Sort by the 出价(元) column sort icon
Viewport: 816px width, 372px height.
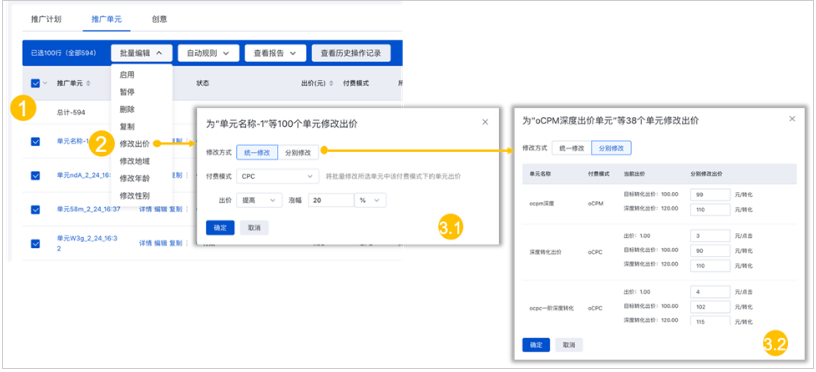click(x=332, y=83)
